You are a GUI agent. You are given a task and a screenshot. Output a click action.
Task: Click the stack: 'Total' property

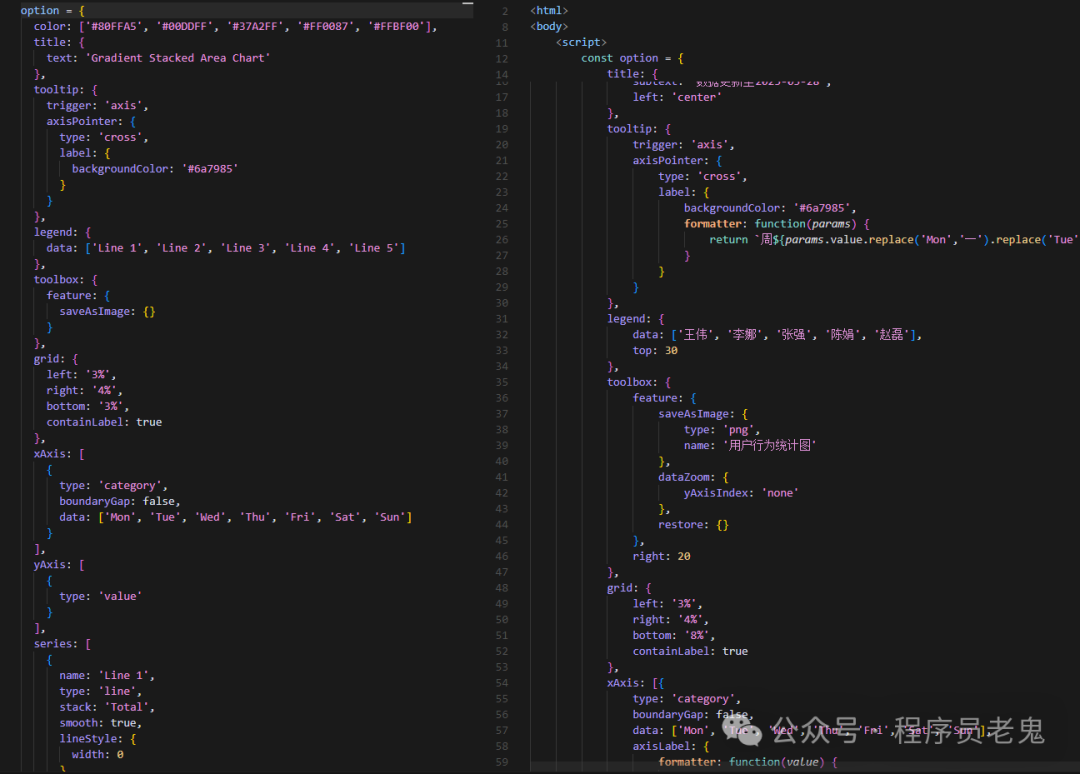pos(106,707)
